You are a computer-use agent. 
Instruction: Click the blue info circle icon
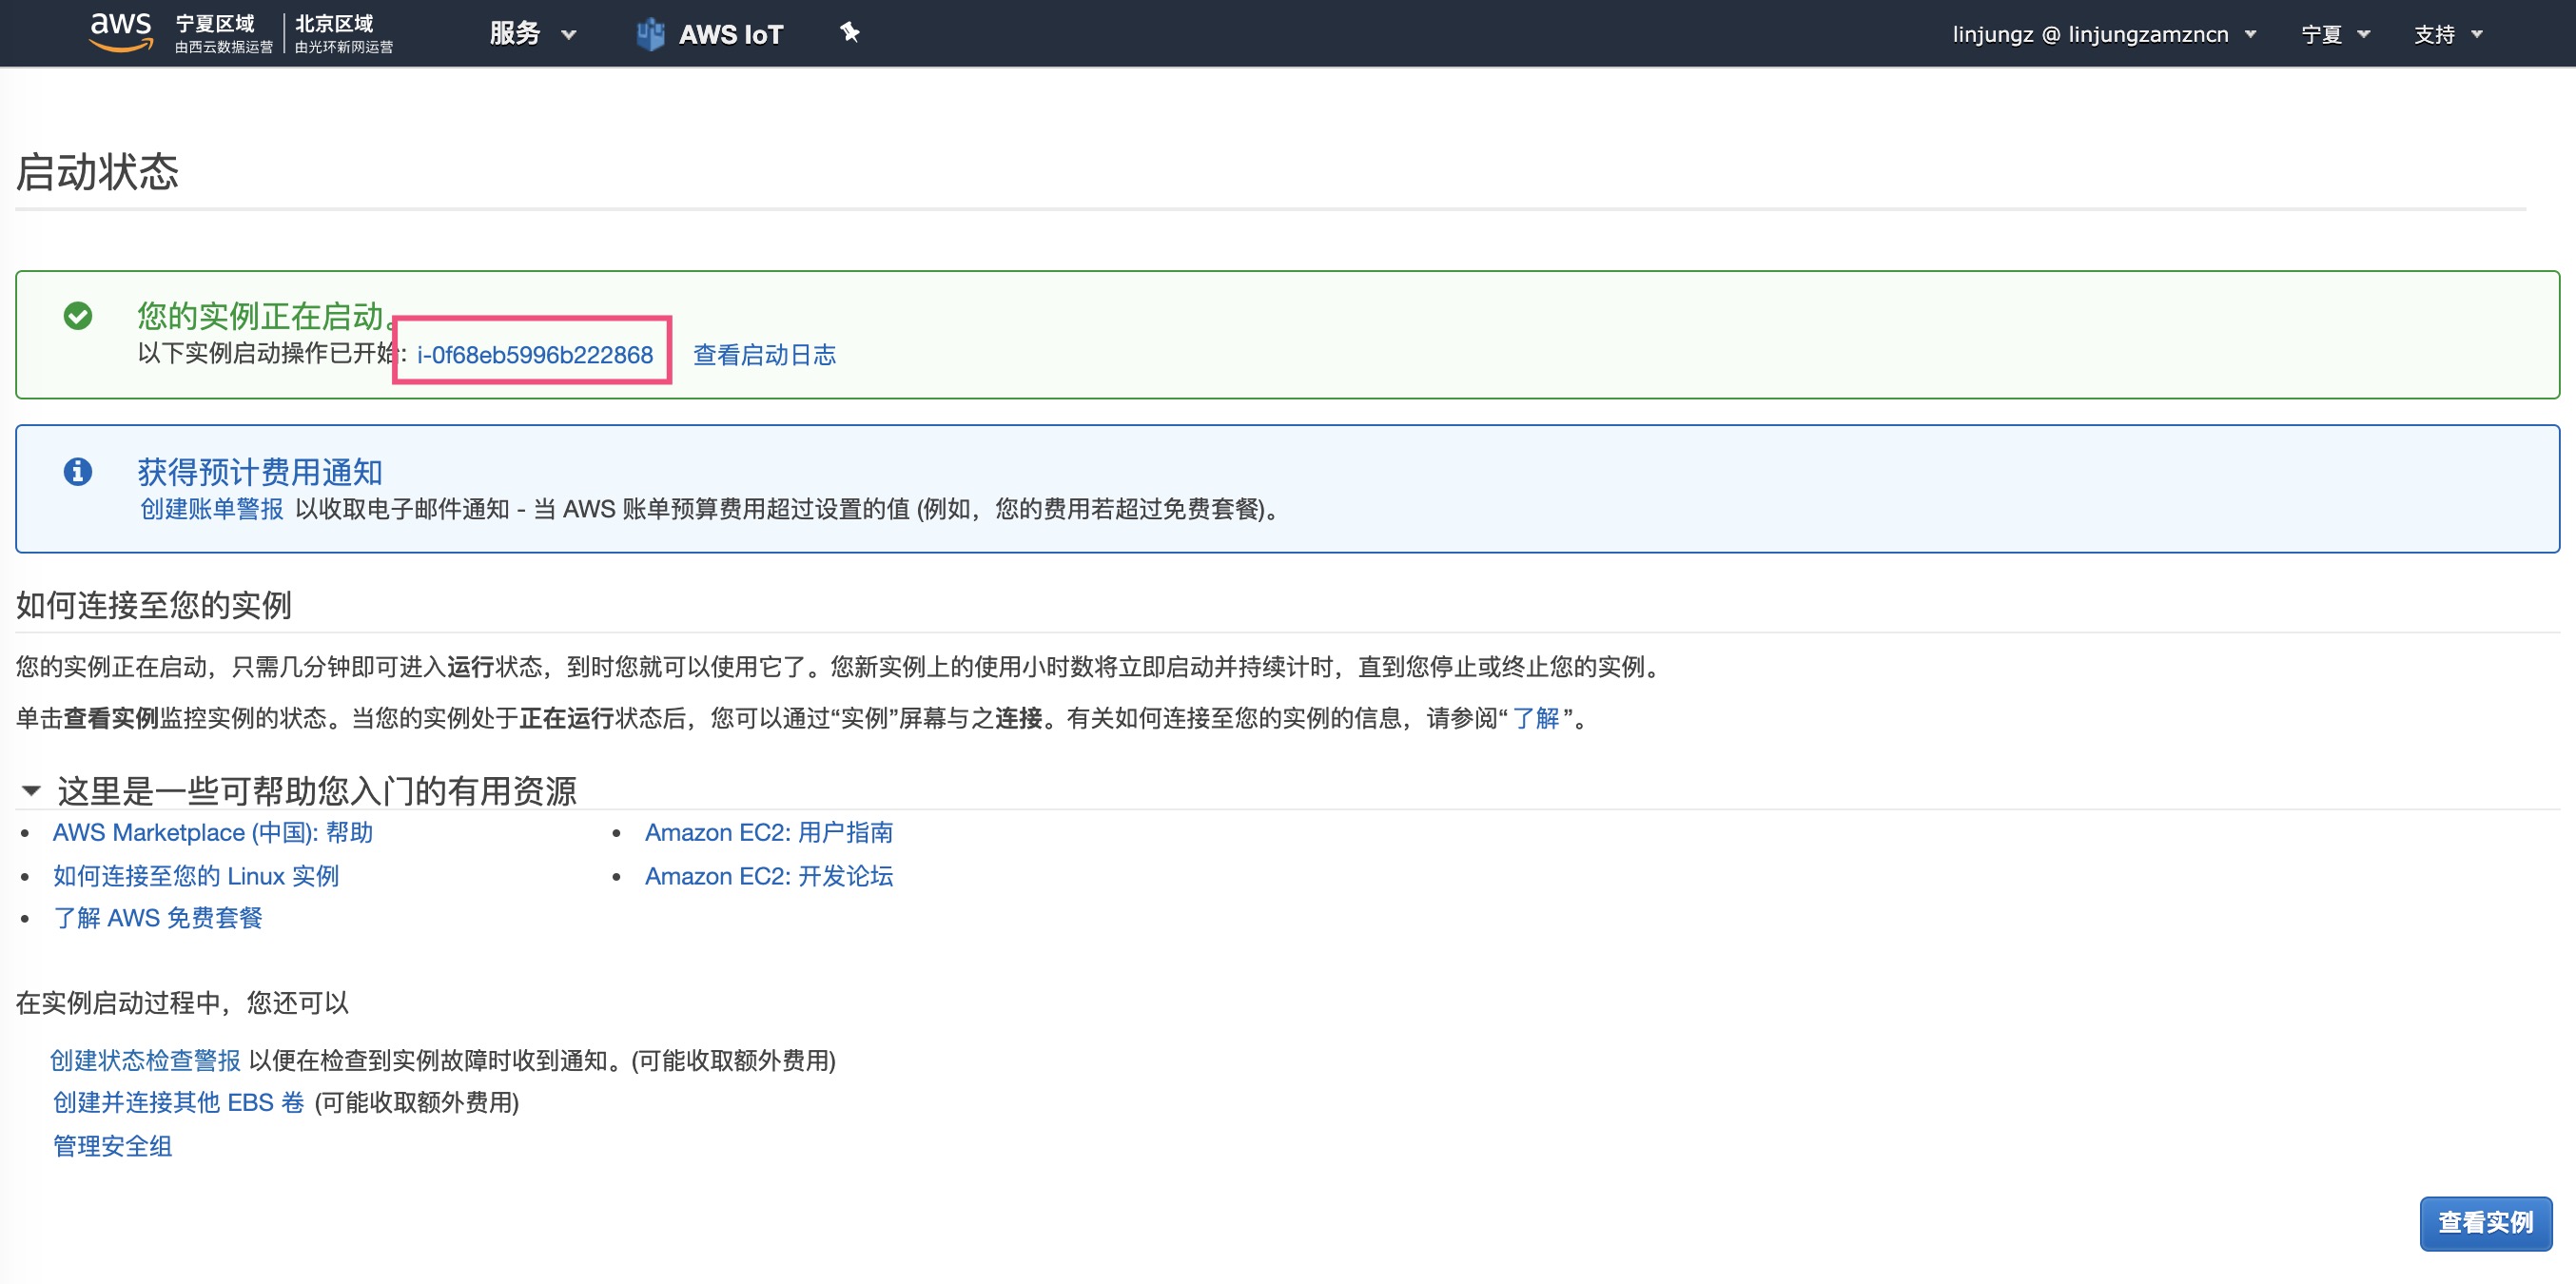point(78,471)
